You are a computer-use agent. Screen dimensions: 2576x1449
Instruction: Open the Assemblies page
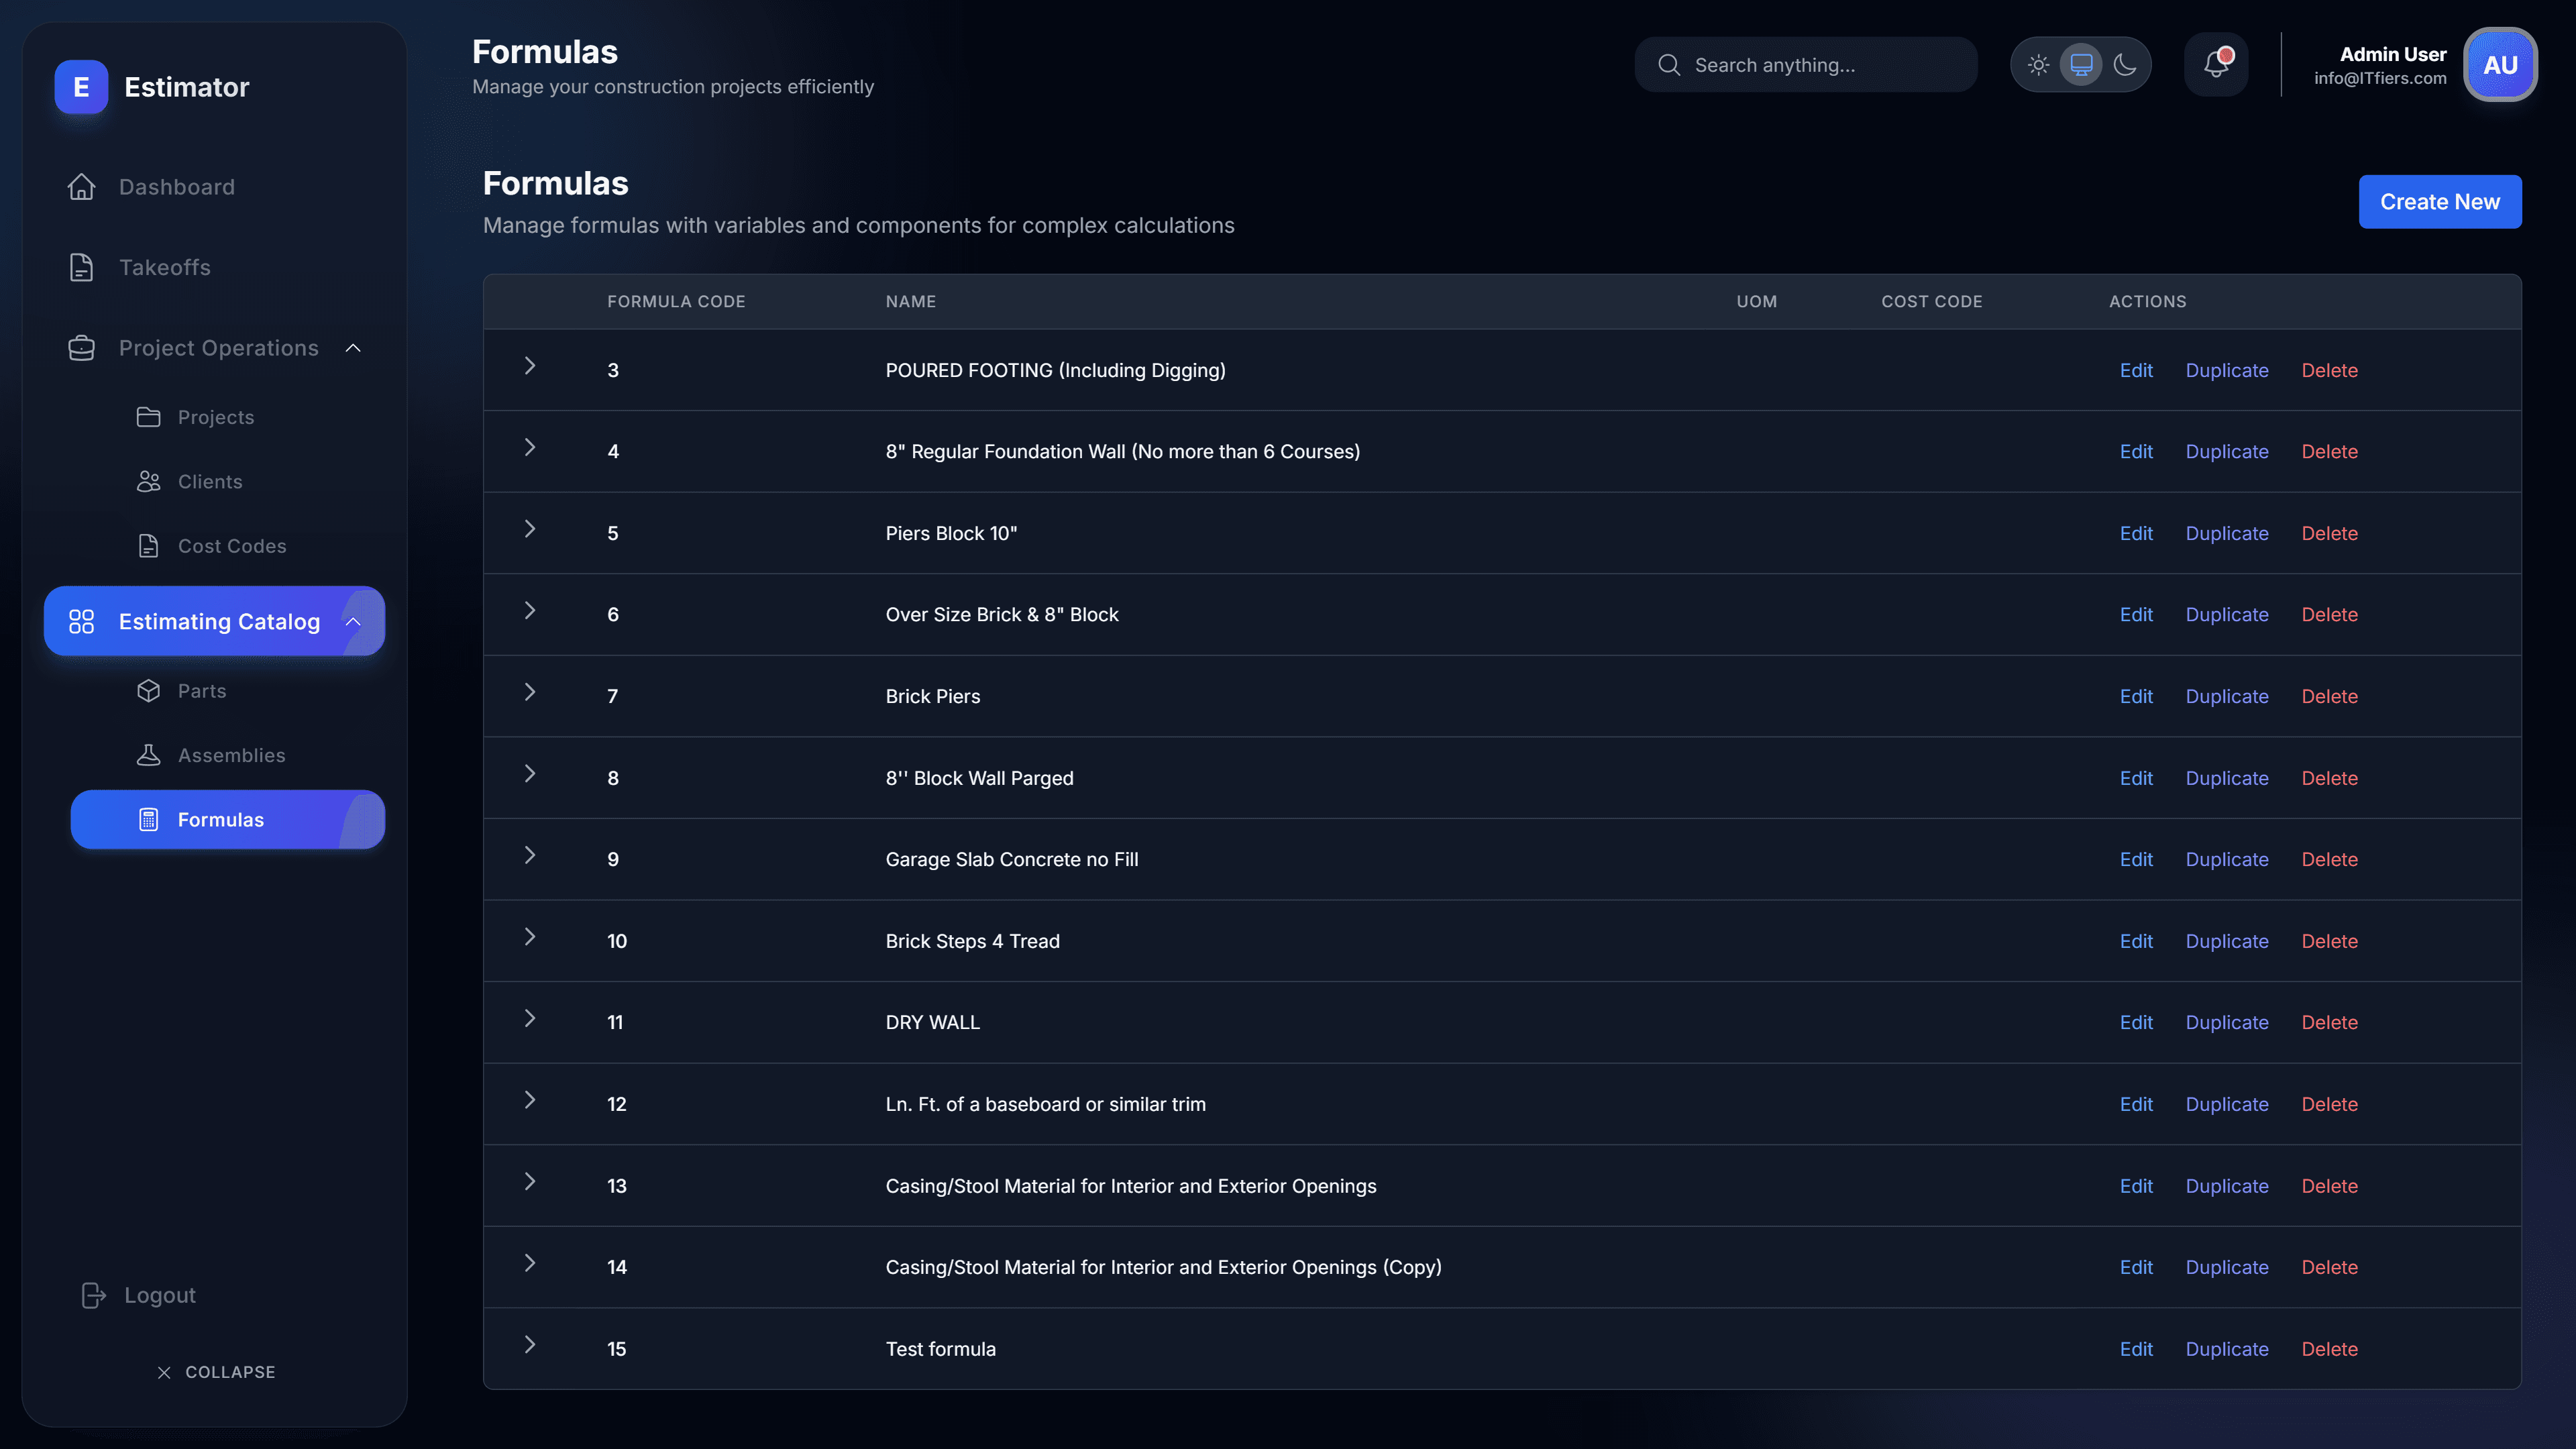pos(228,755)
